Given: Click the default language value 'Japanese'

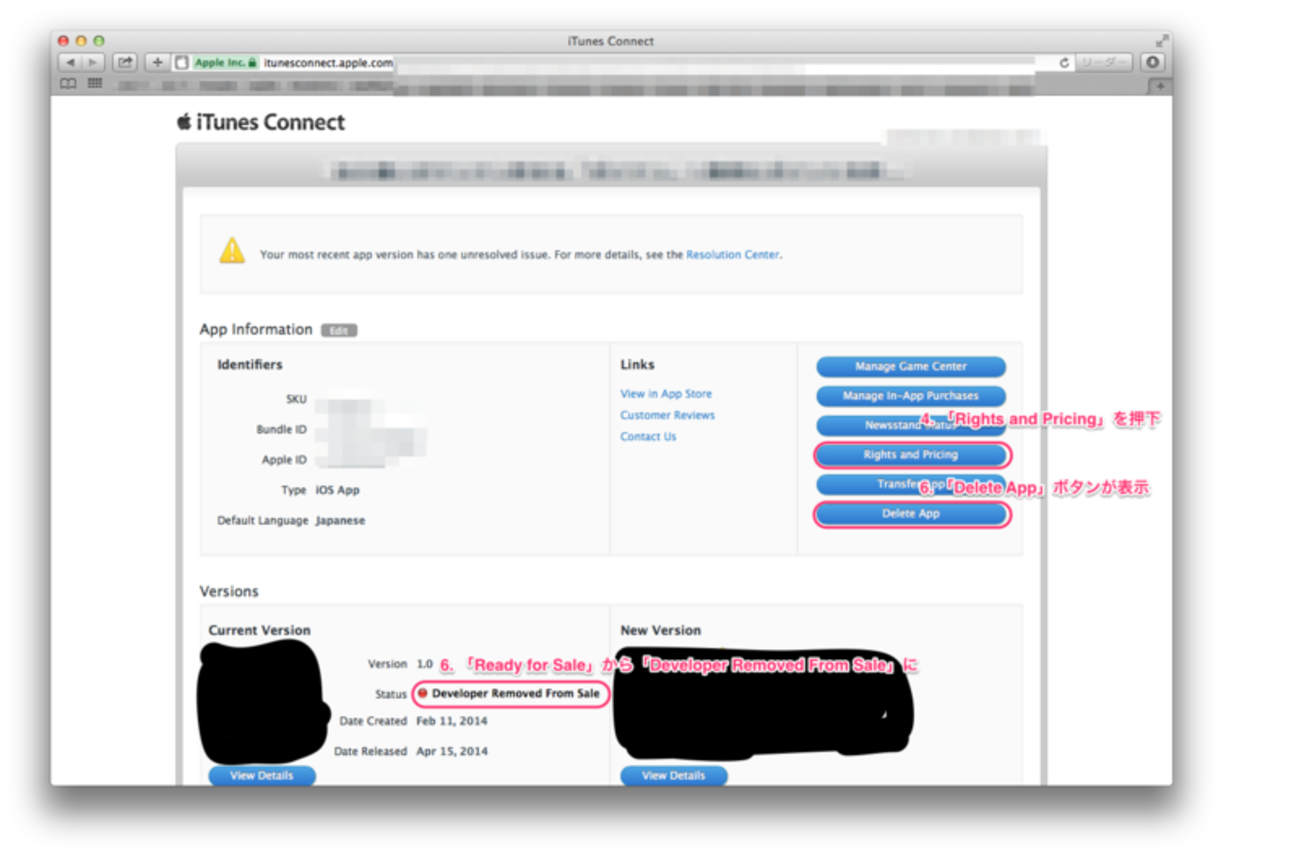Looking at the screenshot, I should [340, 521].
